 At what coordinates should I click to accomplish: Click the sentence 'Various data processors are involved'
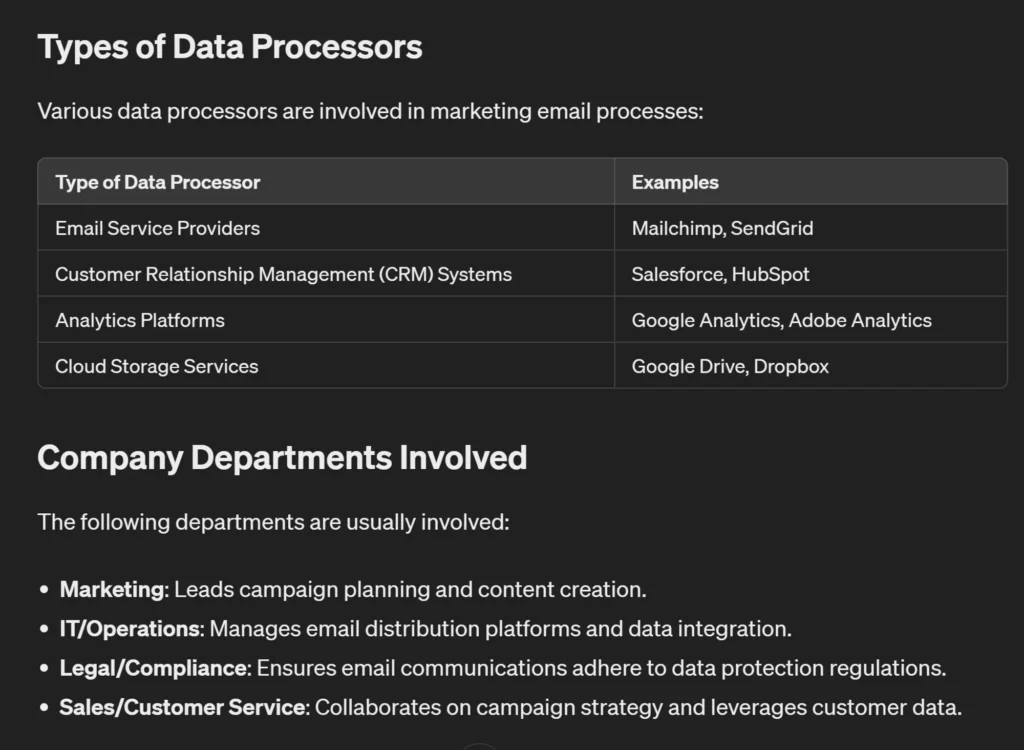pyautogui.click(x=370, y=111)
